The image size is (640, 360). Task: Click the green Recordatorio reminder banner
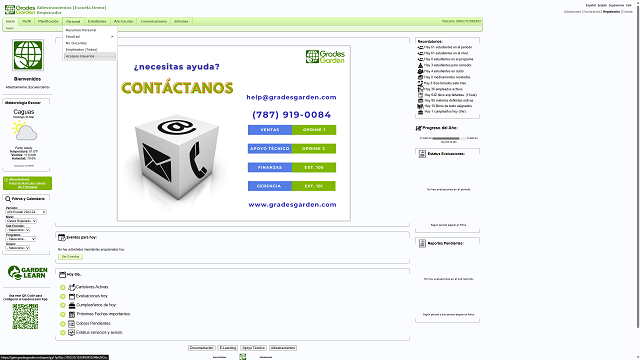tap(27, 183)
